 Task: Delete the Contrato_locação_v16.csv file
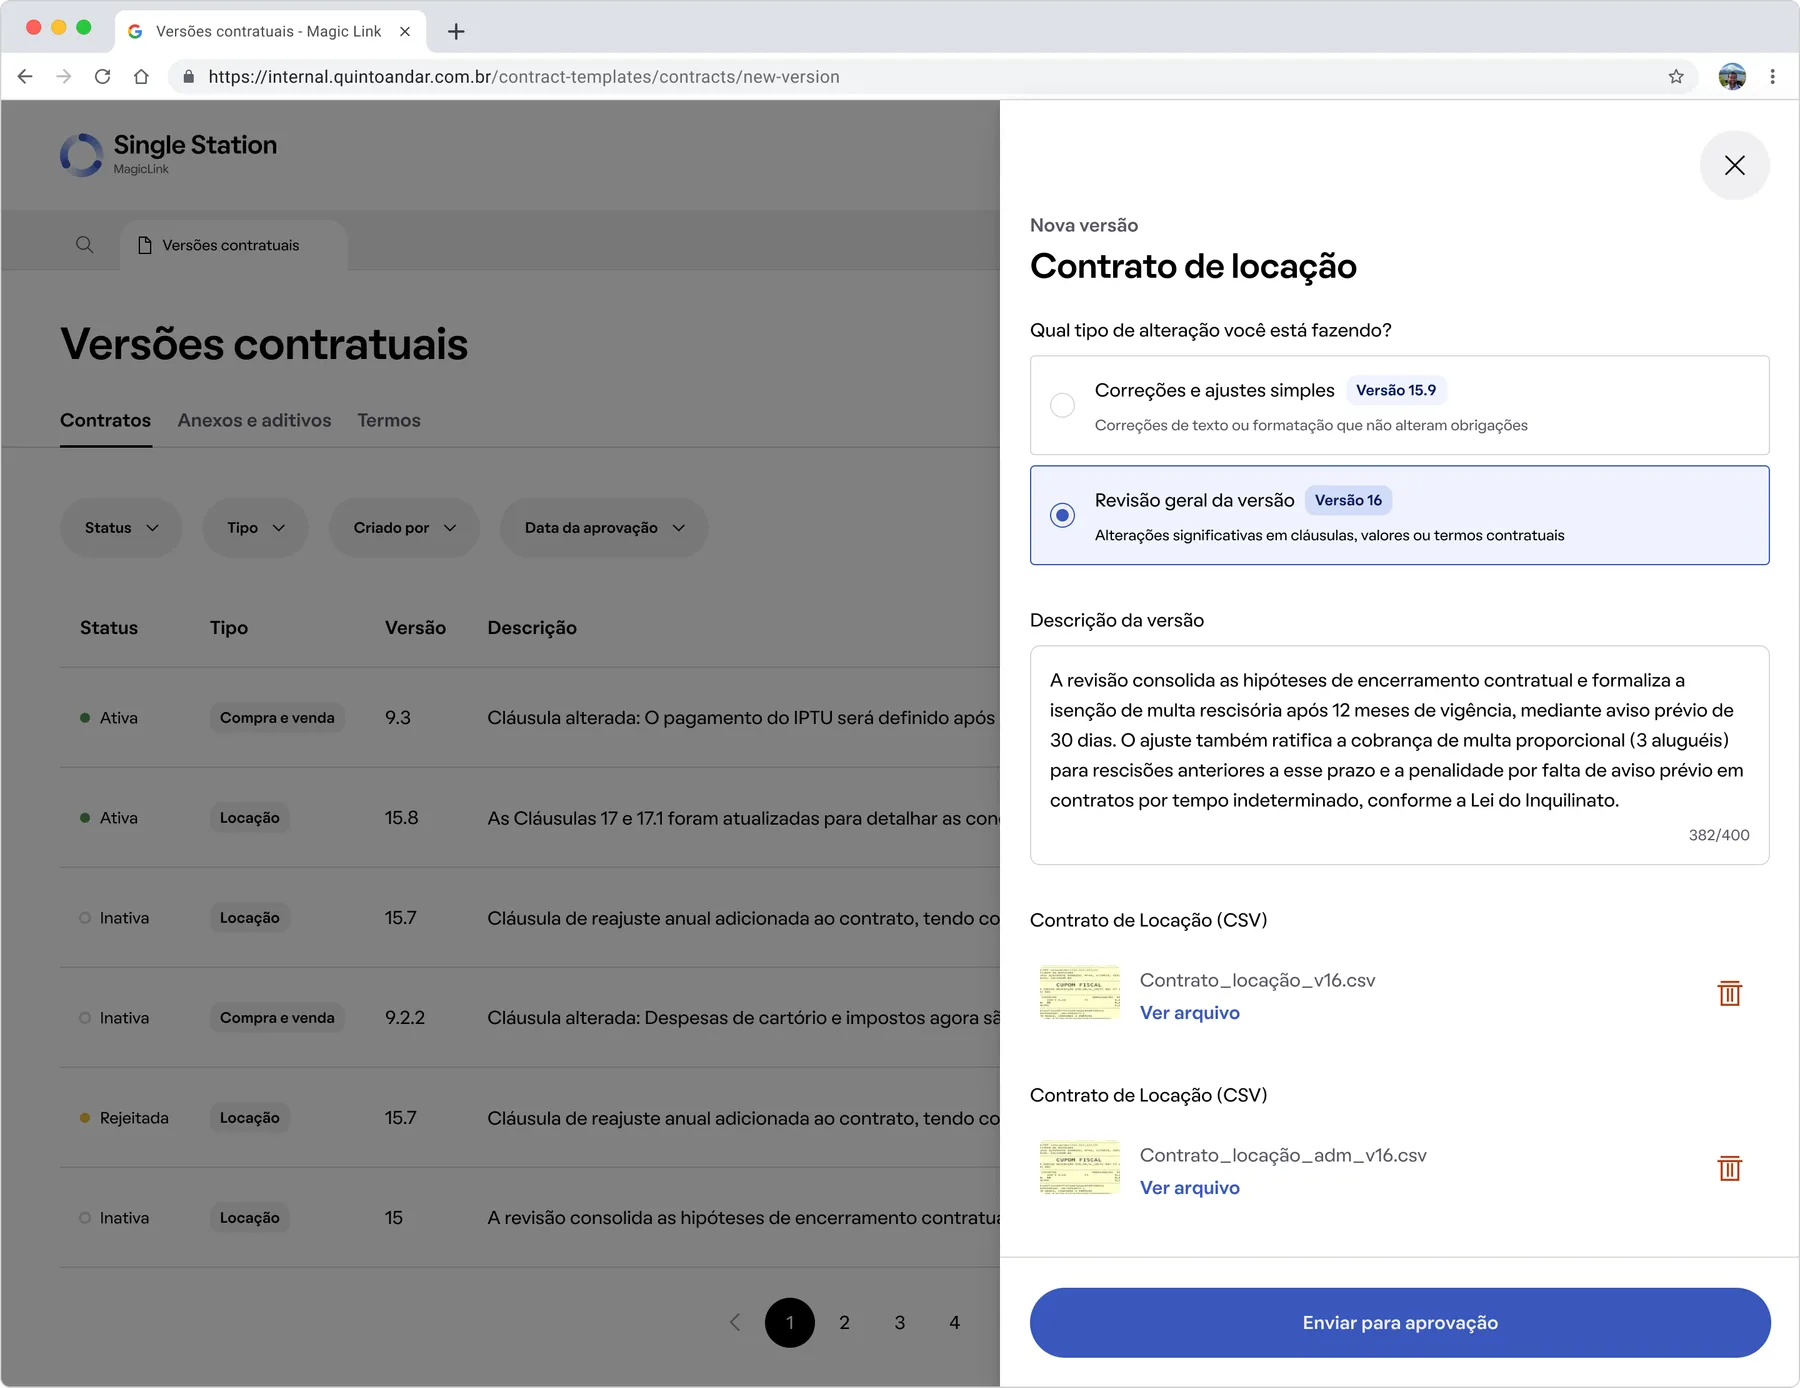(1729, 993)
